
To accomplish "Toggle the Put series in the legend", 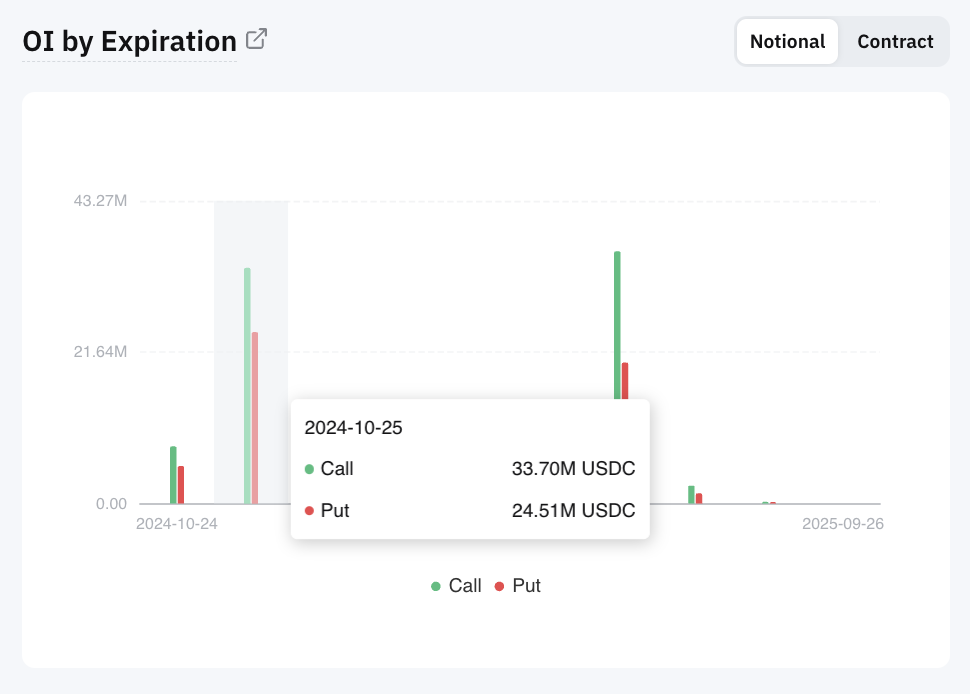I will pos(518,585).
